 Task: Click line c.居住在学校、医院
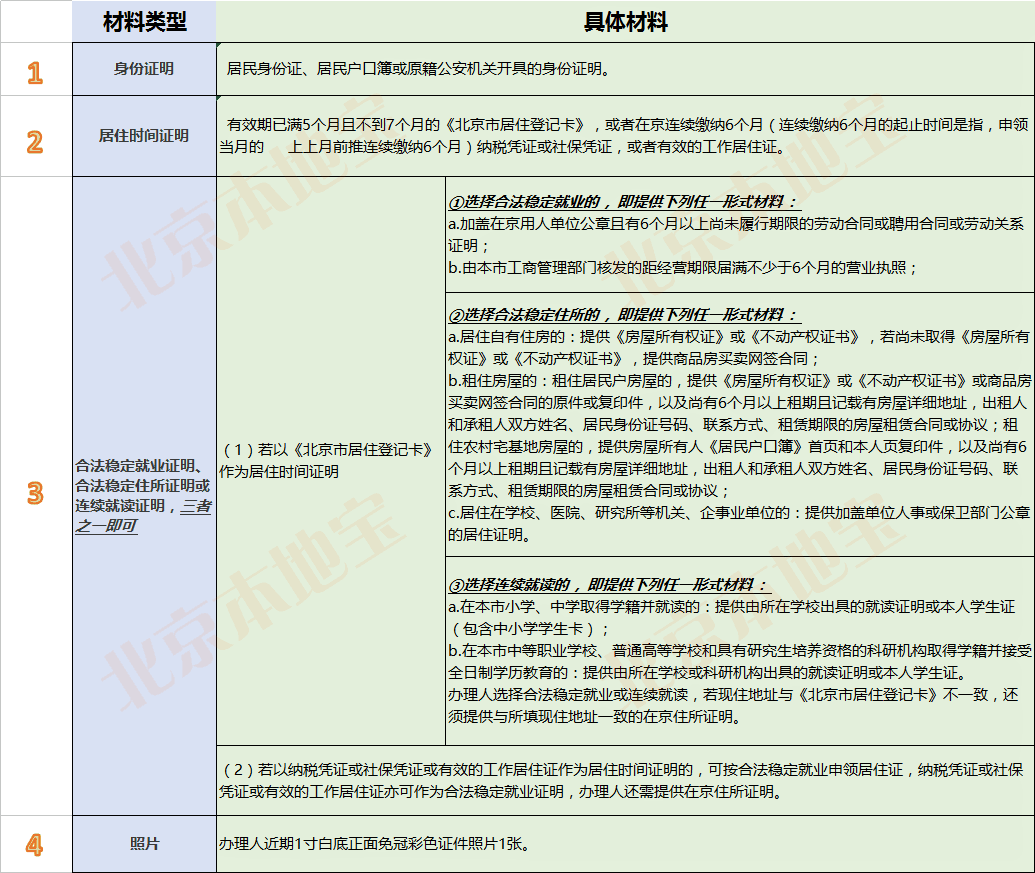point(739,524)
